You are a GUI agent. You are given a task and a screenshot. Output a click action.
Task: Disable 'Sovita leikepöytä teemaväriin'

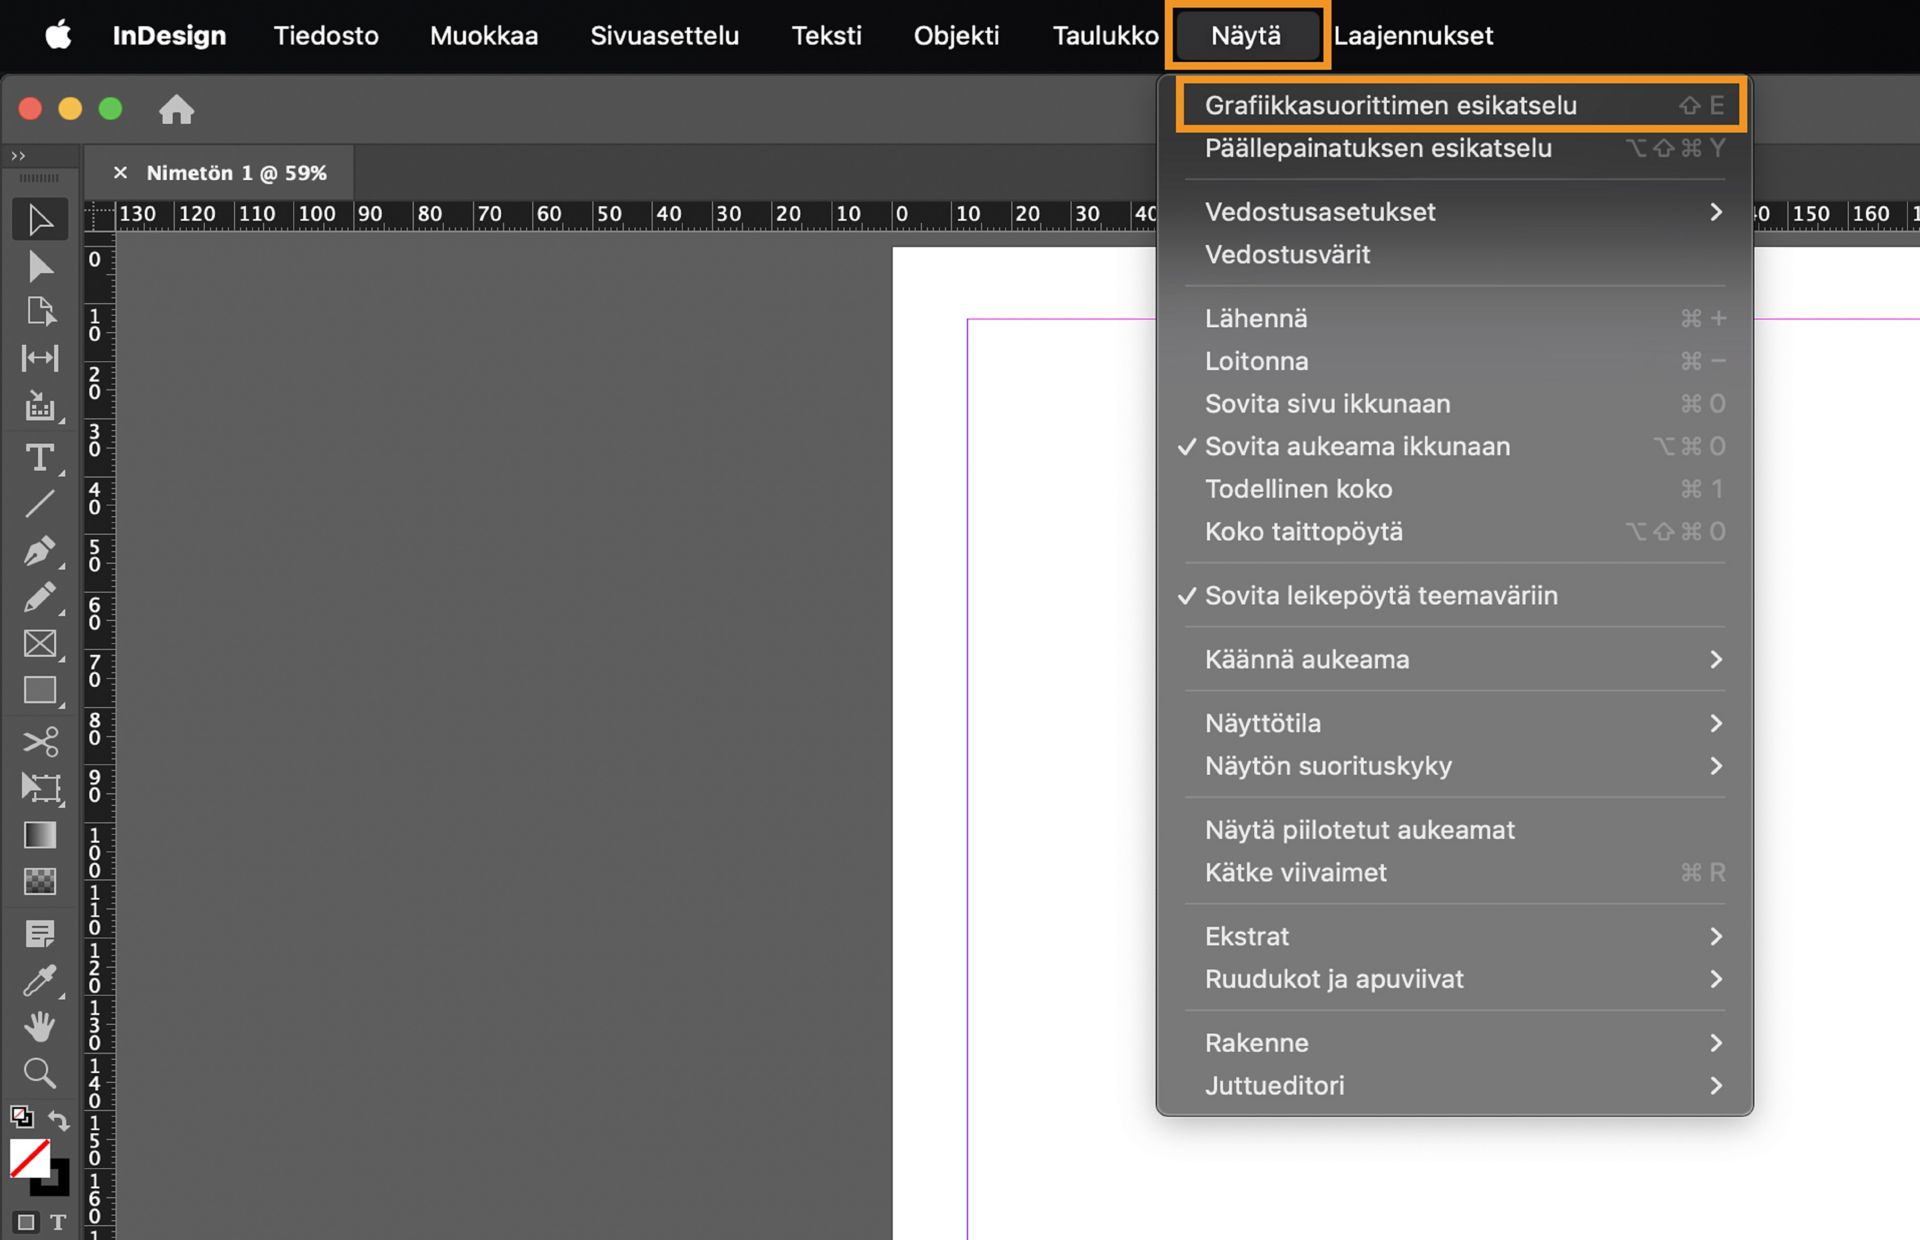click(1381, 595)
